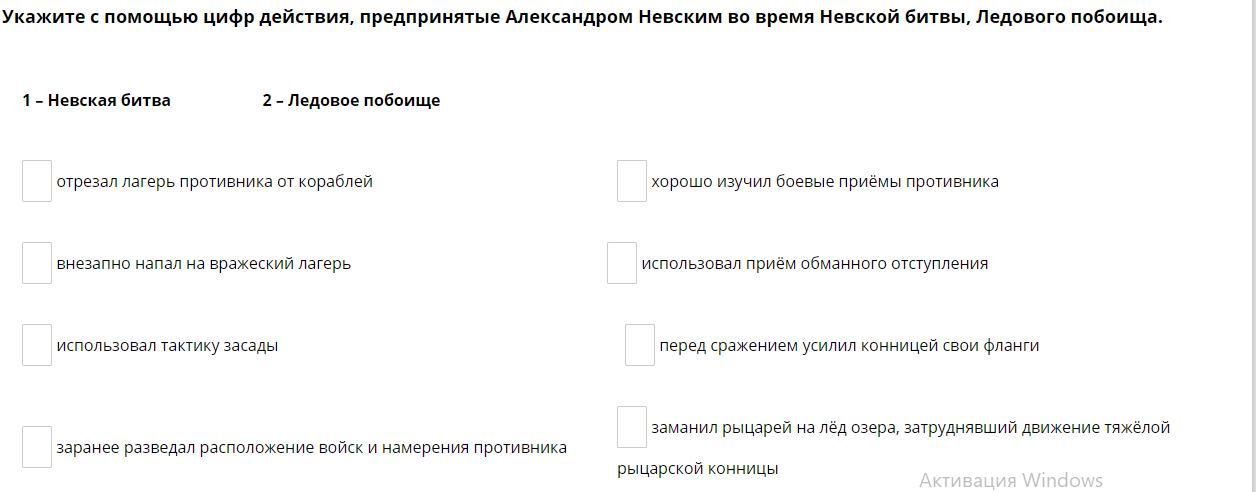Click the text "использовал приём обманного отступления"
This screenshot has height=492, width=1256.
[x=814, y=263]
